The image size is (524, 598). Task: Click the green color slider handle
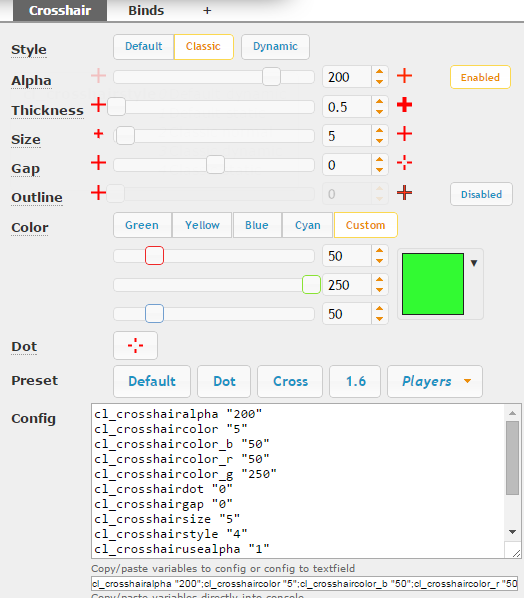click(x=311, y=285)
